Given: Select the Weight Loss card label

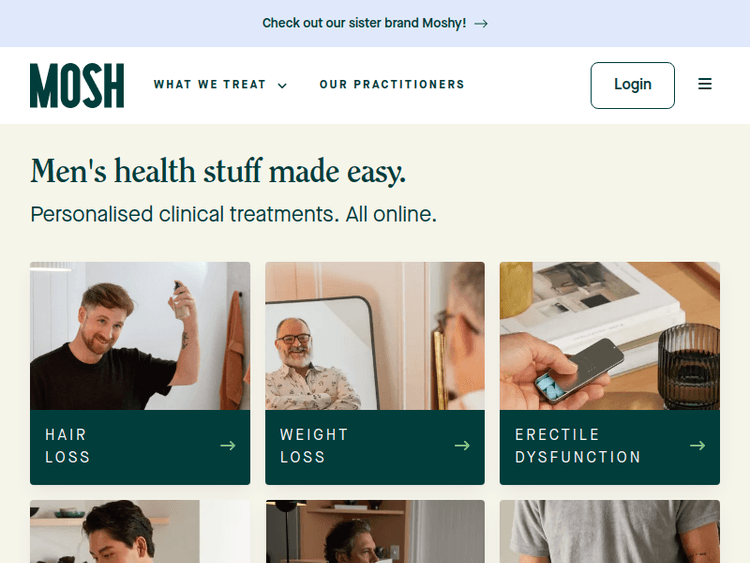Looking at the screenshot, I should pos(314,446).
